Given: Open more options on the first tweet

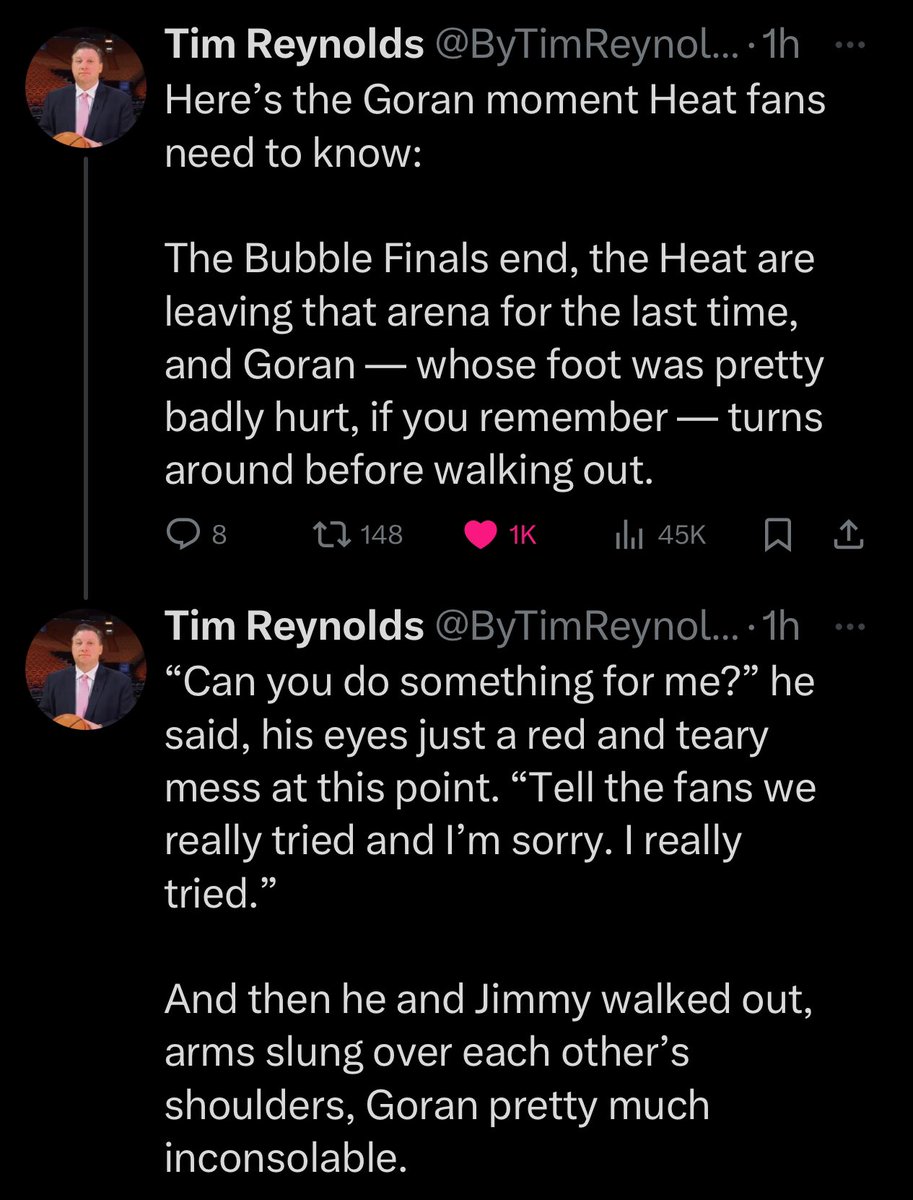Looking at the screenshot, I should coord(847,46).
